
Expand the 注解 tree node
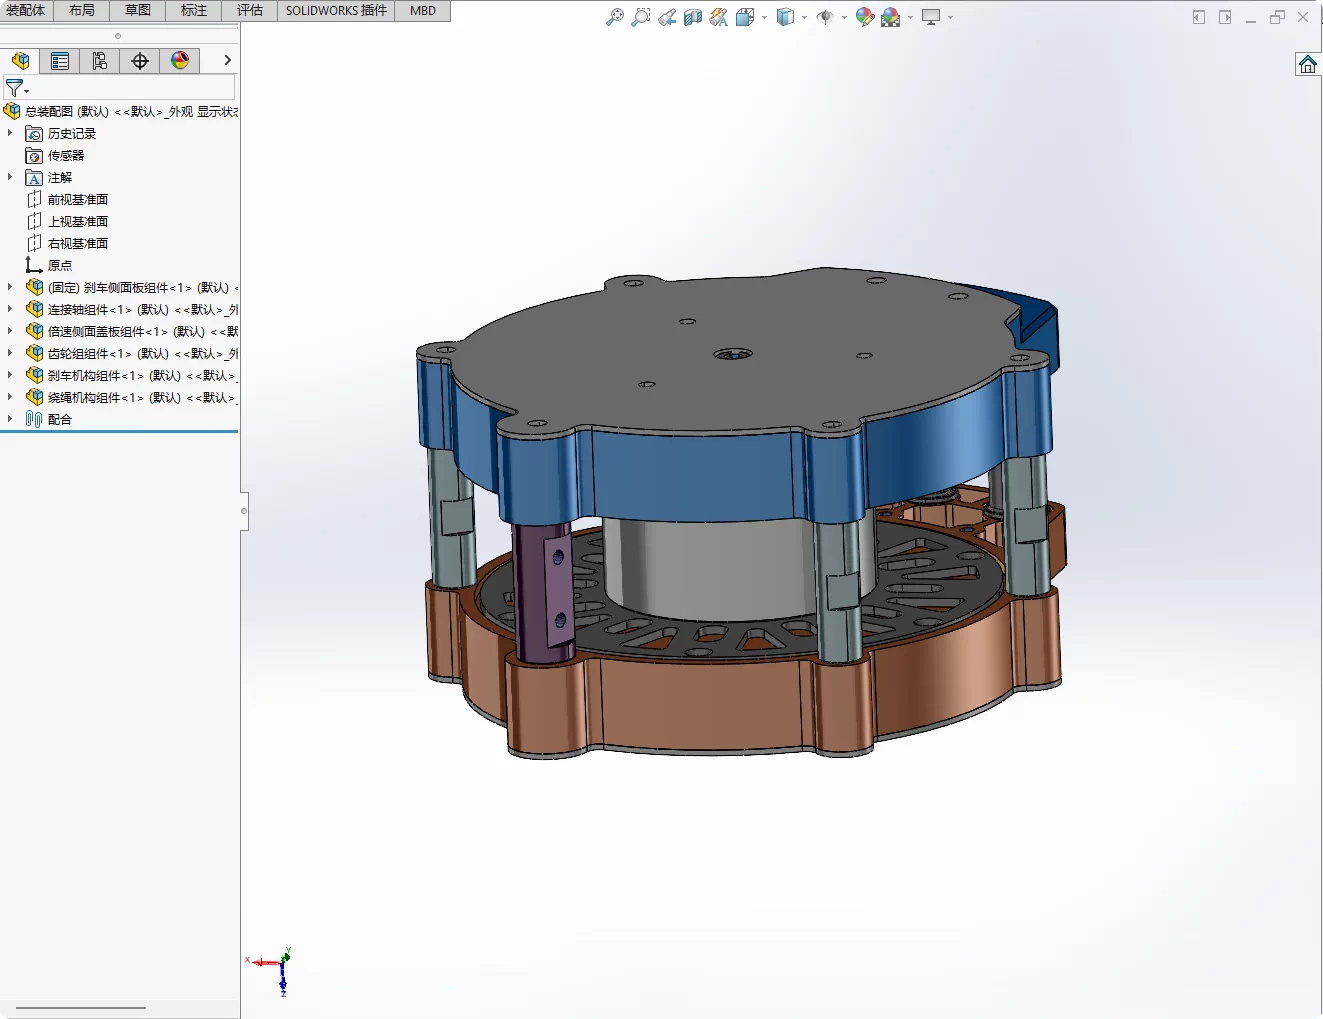pyautogui.click(x=10, y=177)
